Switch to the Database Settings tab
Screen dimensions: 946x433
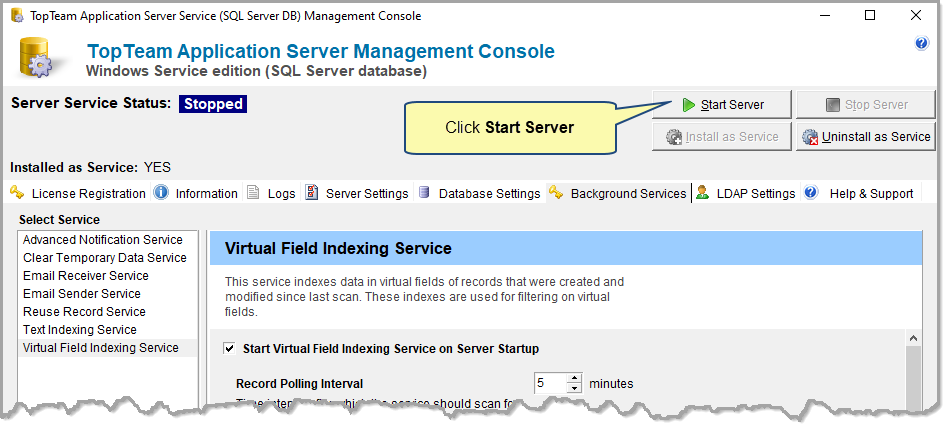tap(480, 194)
